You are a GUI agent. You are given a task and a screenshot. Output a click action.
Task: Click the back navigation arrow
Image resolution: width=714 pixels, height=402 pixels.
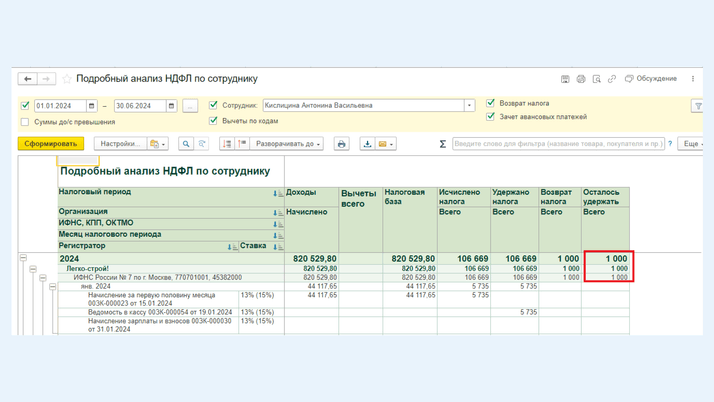tap(28, 79)
